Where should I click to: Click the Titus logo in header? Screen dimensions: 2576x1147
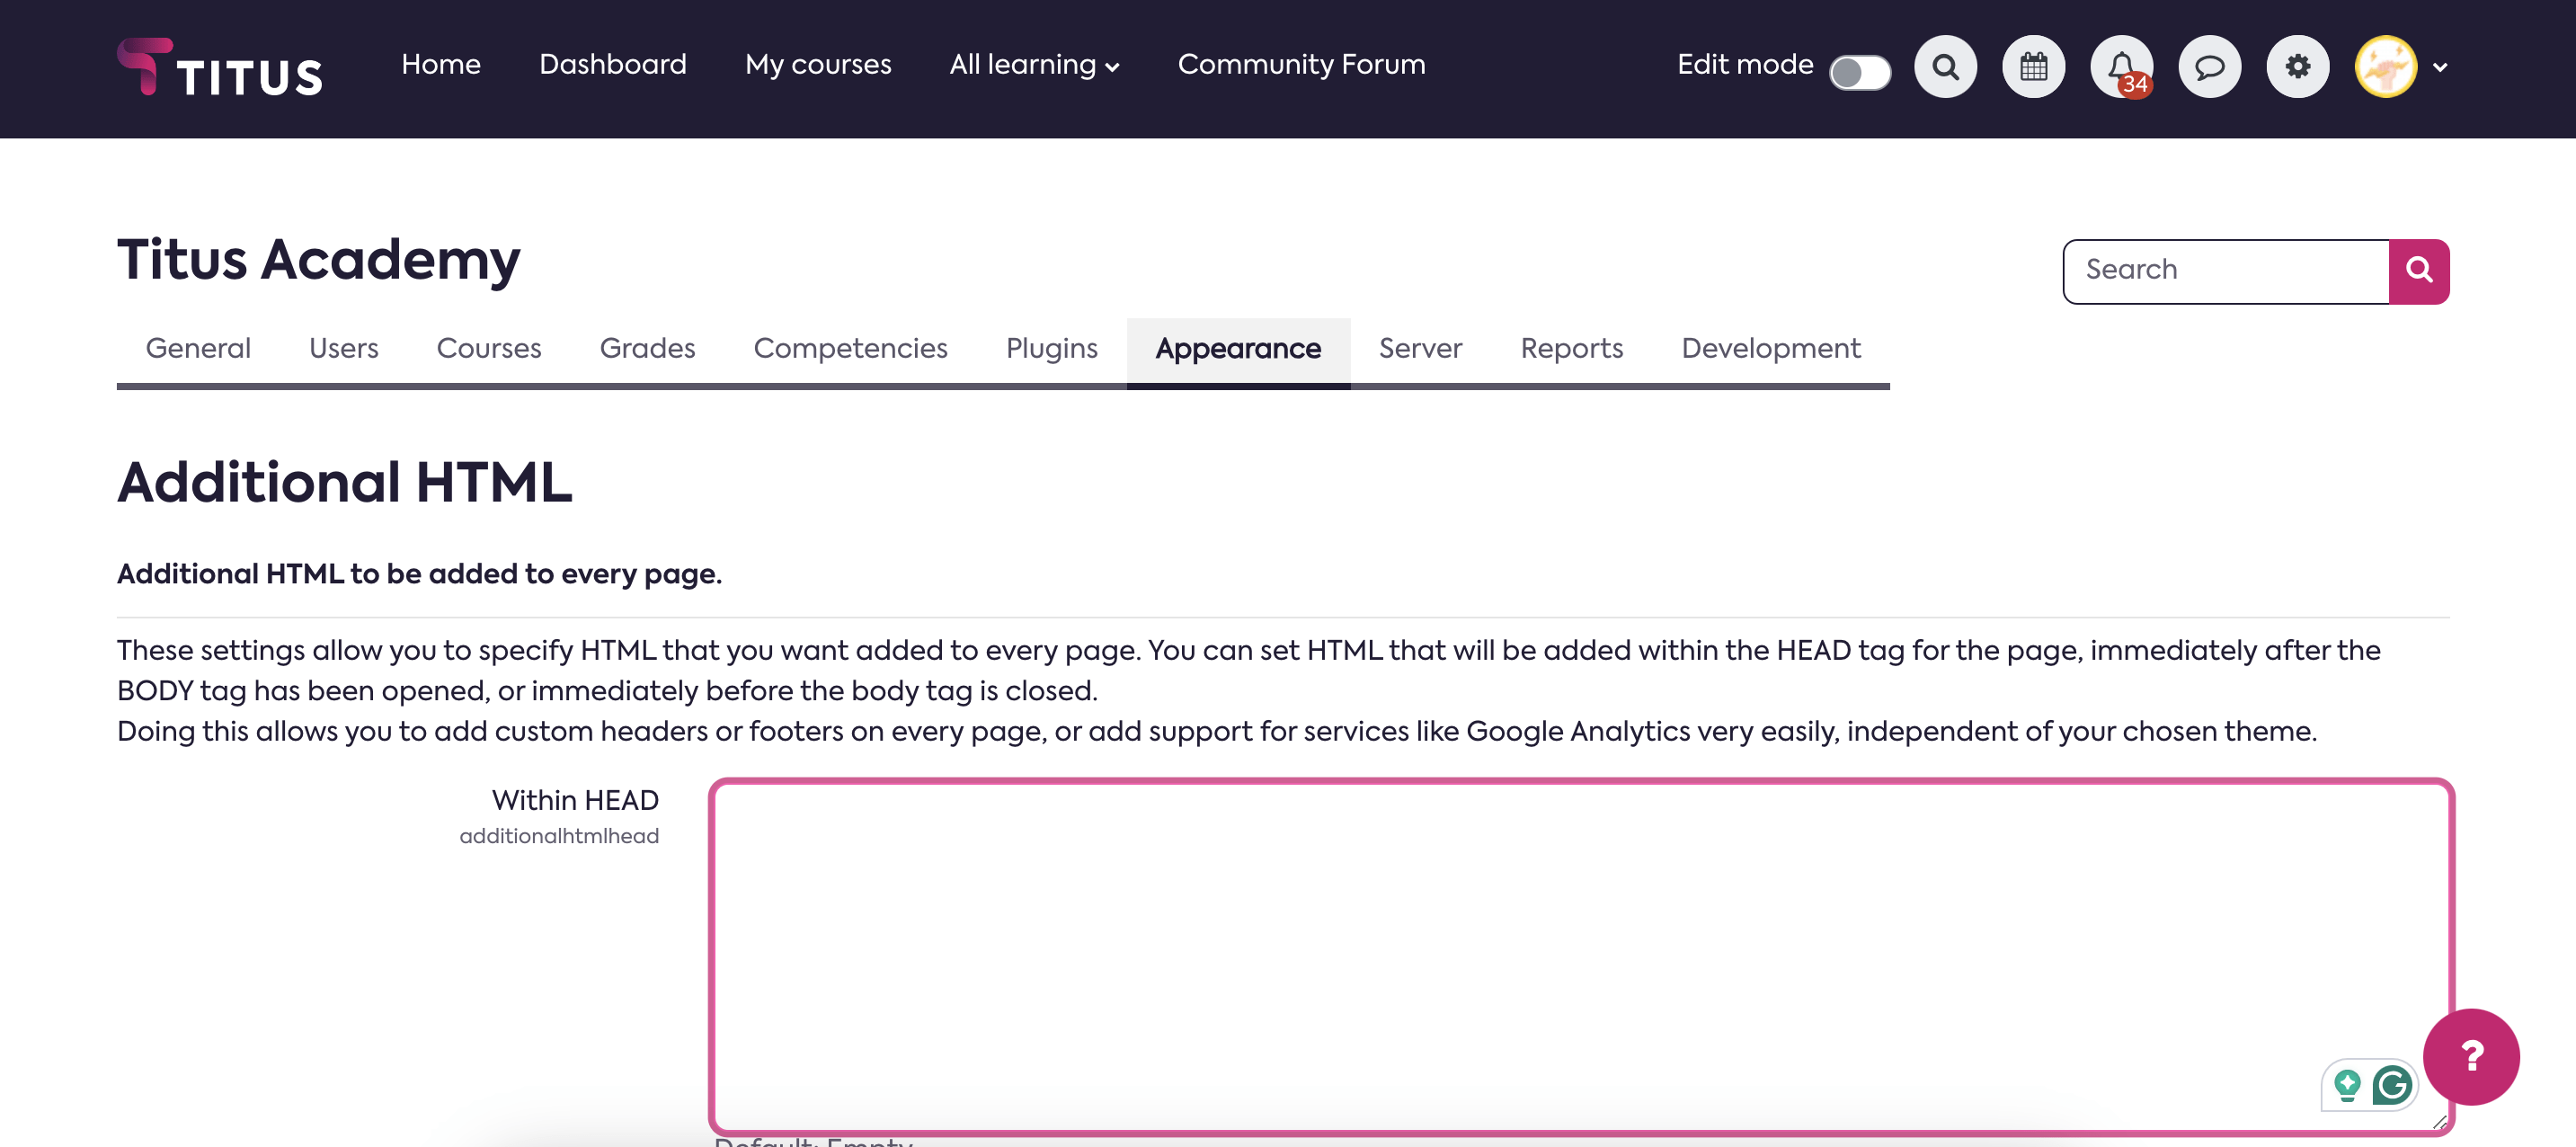(x=220, y=68)
